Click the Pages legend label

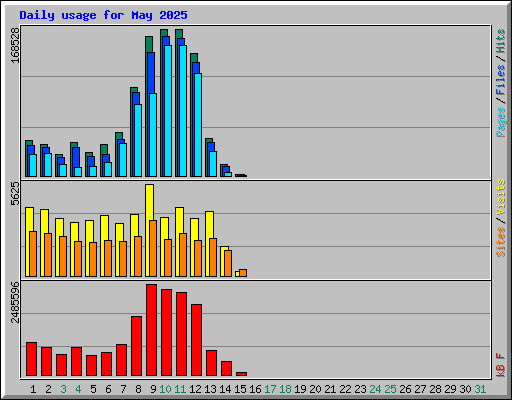pos(500,122)
